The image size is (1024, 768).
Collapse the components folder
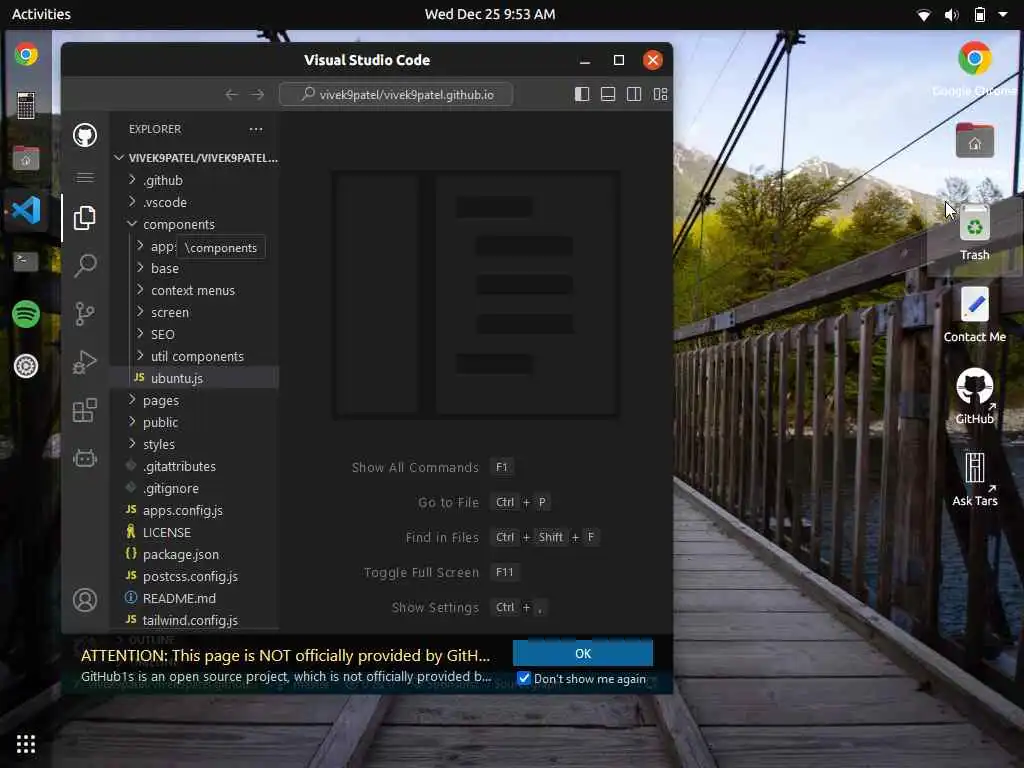coord(196,224)
